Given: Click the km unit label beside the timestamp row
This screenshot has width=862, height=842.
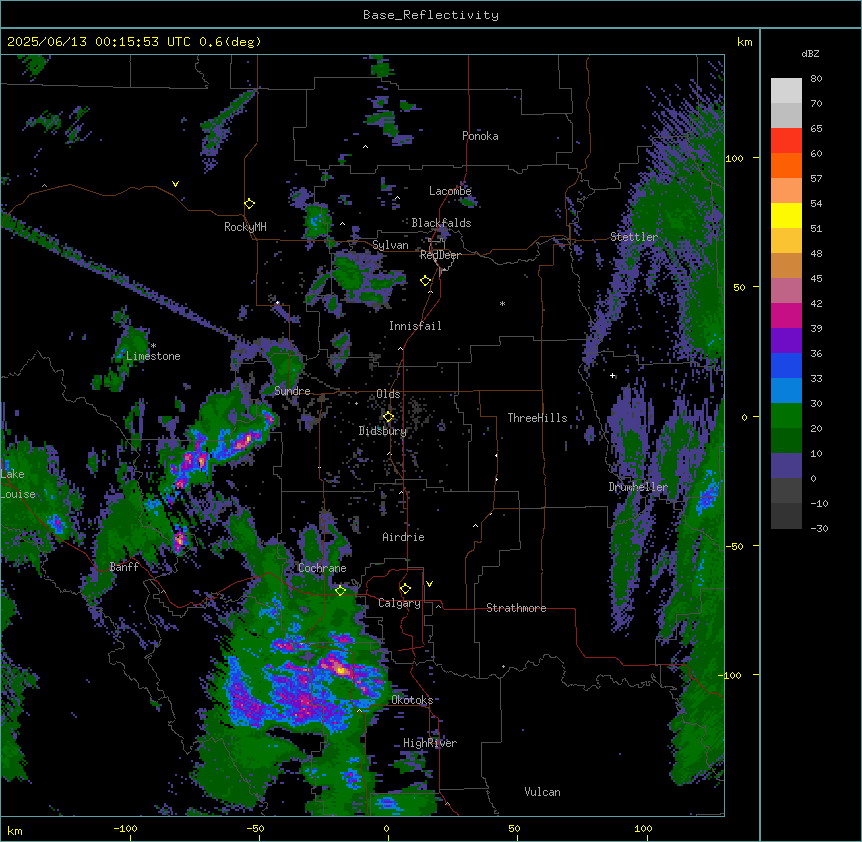Looking at the screenshot, I should pos(745,42).
